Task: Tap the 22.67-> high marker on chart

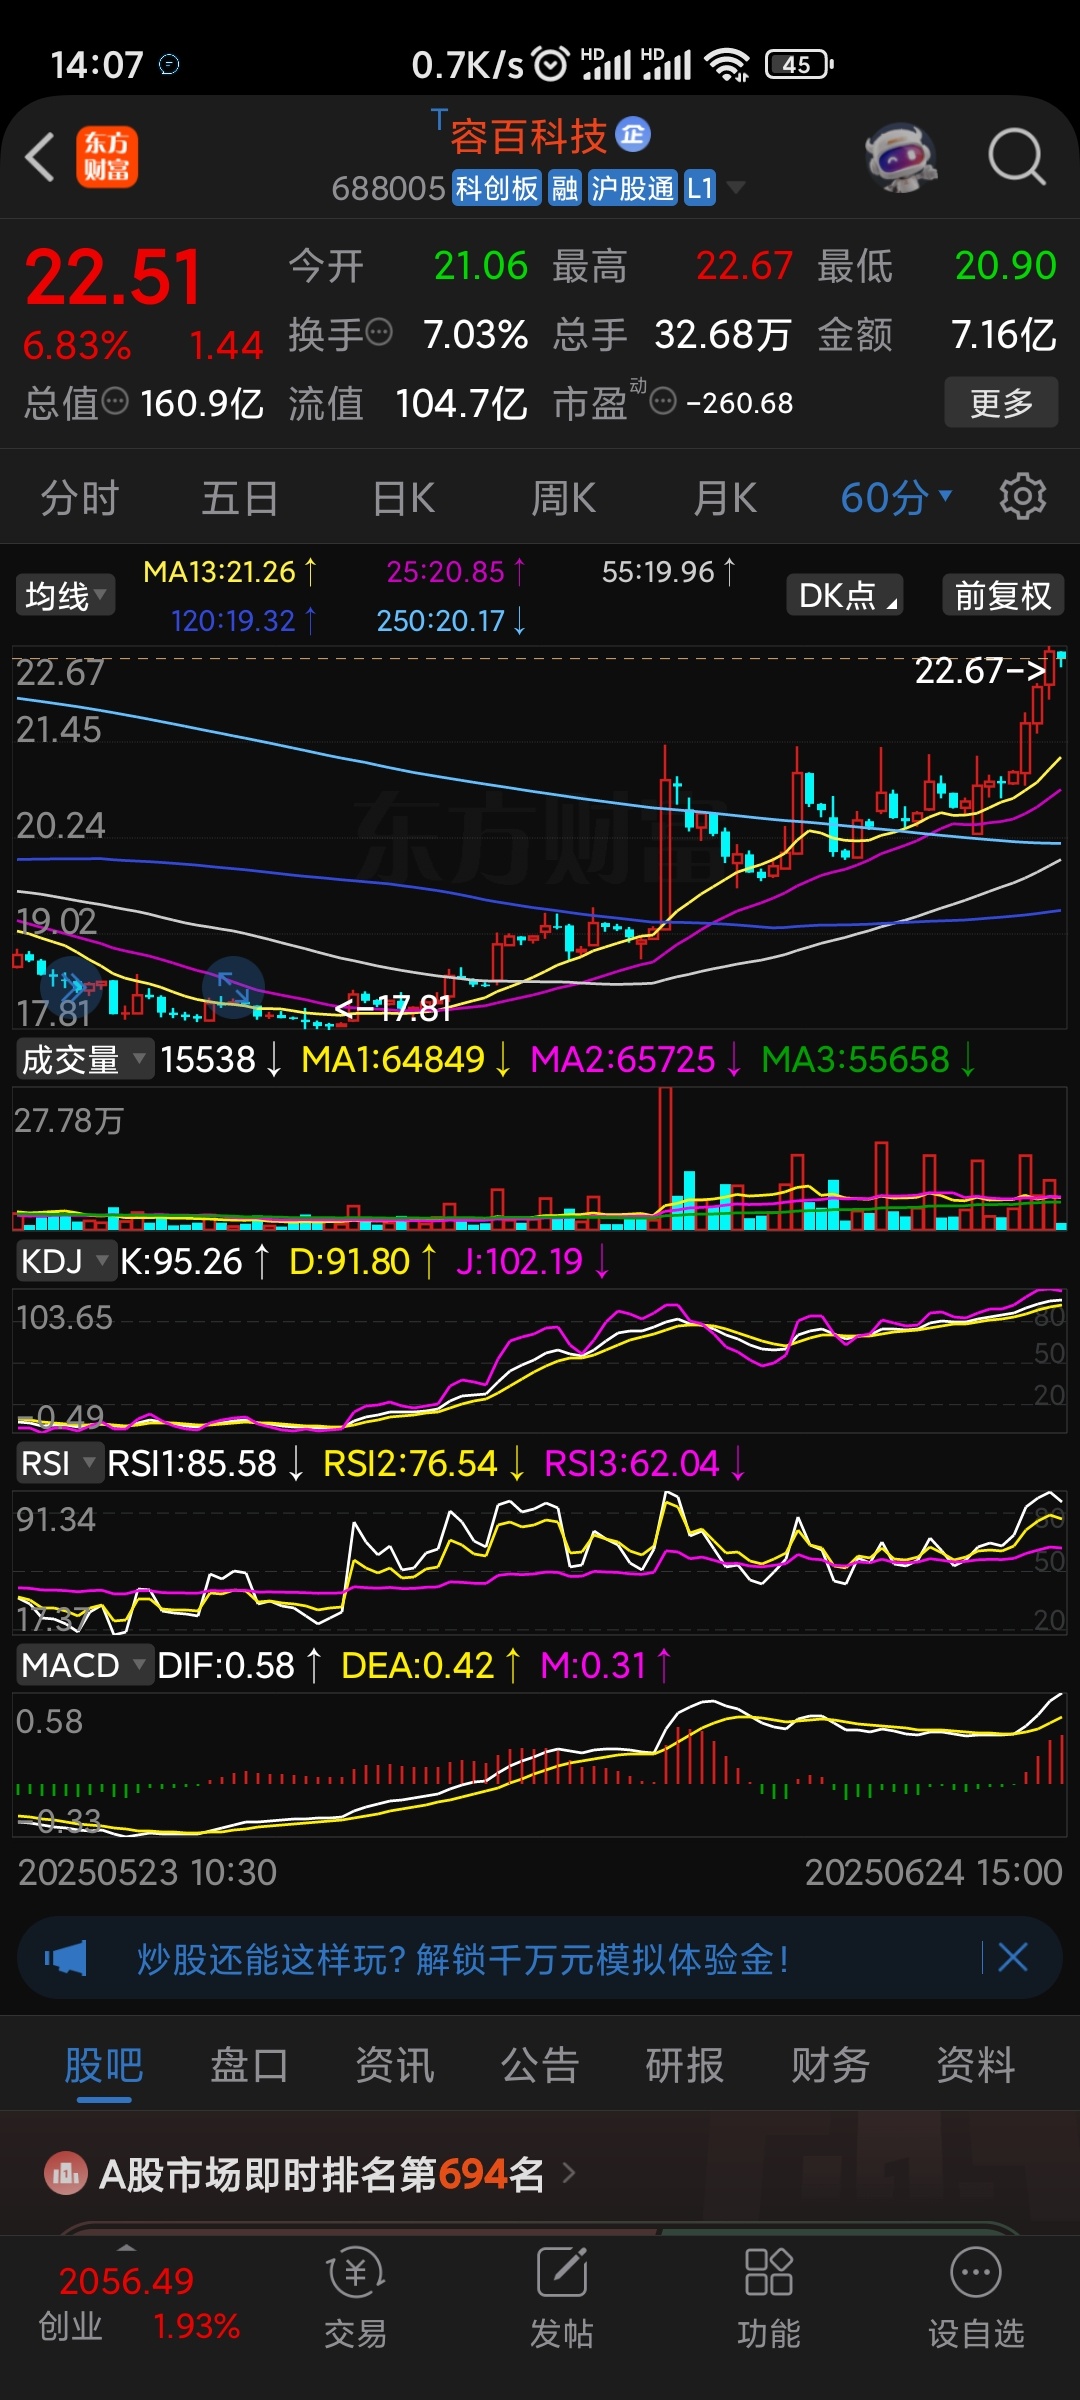Action: point(980,670)
